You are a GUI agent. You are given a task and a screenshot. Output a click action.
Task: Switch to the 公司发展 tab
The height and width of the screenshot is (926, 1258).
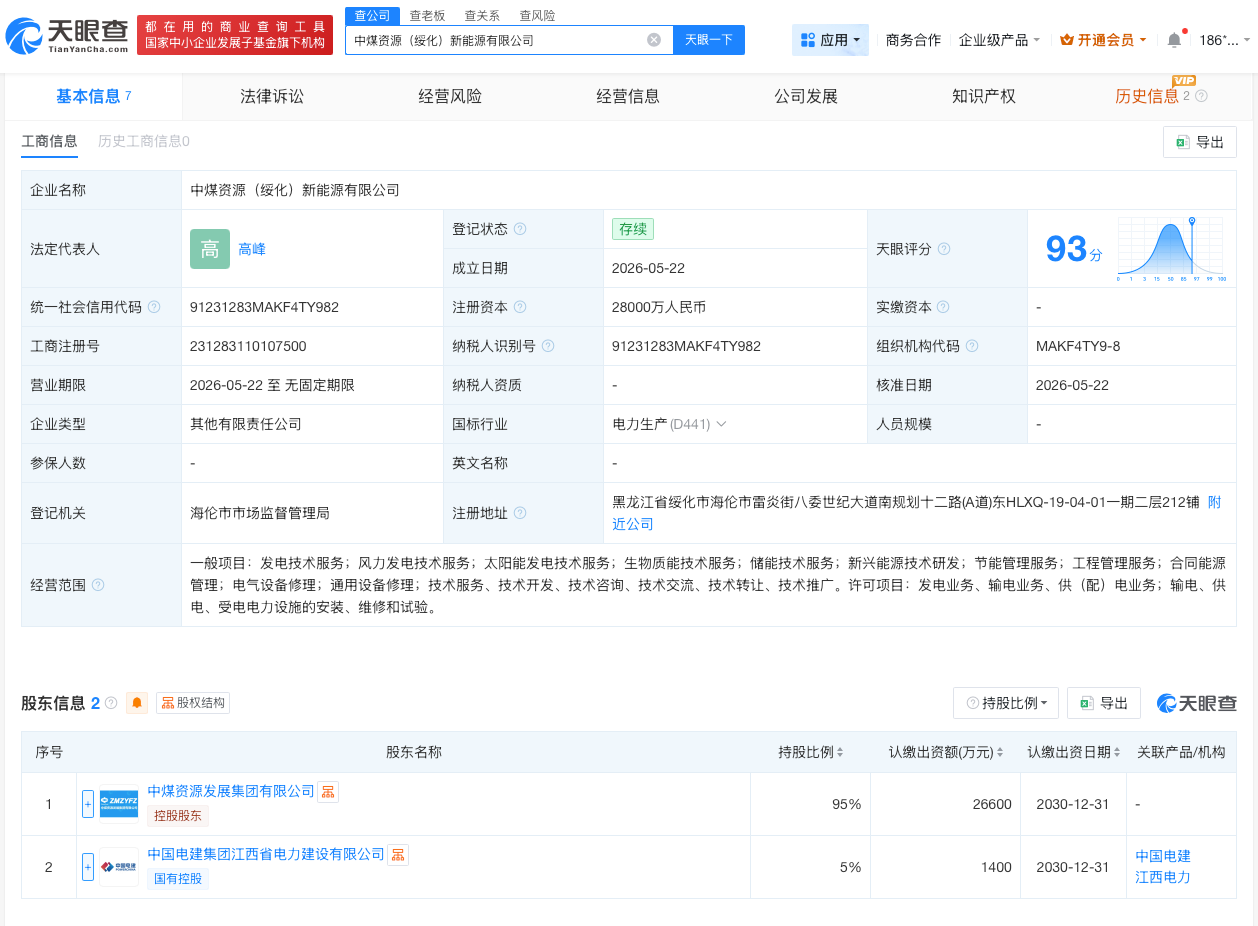click(806, 96)
